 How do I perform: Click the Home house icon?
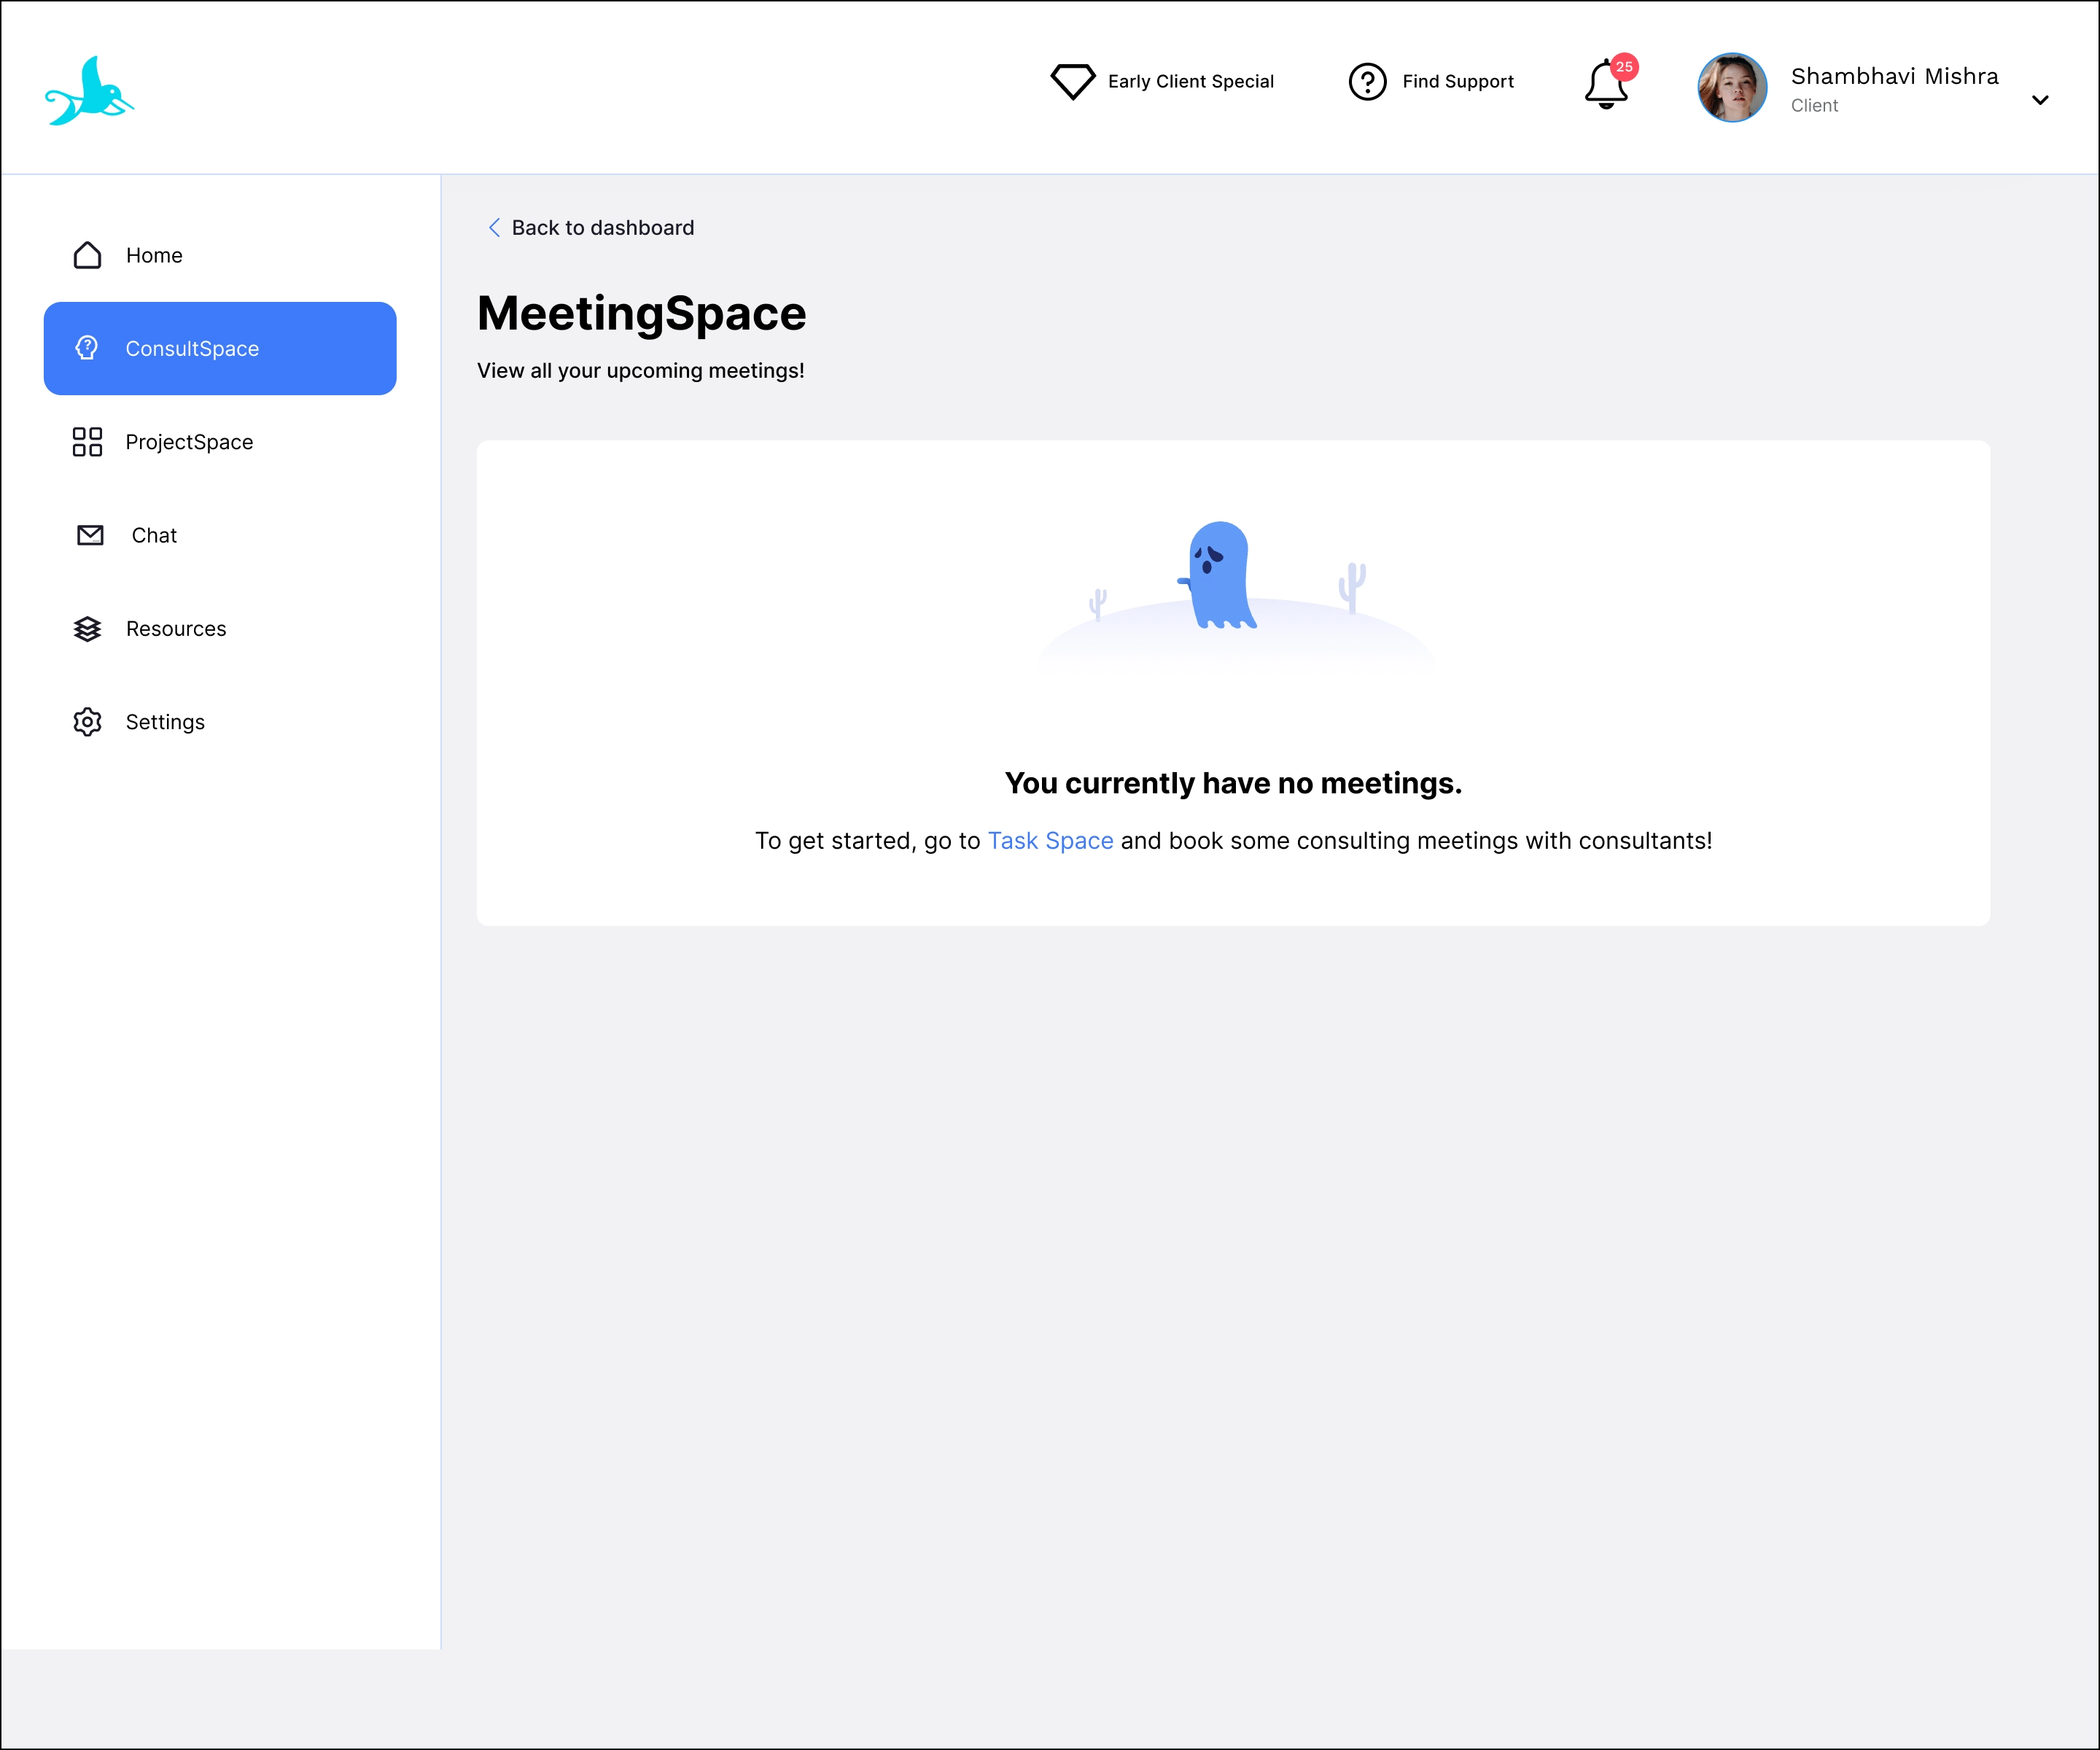pyautogui.click(x=87, y=255)
